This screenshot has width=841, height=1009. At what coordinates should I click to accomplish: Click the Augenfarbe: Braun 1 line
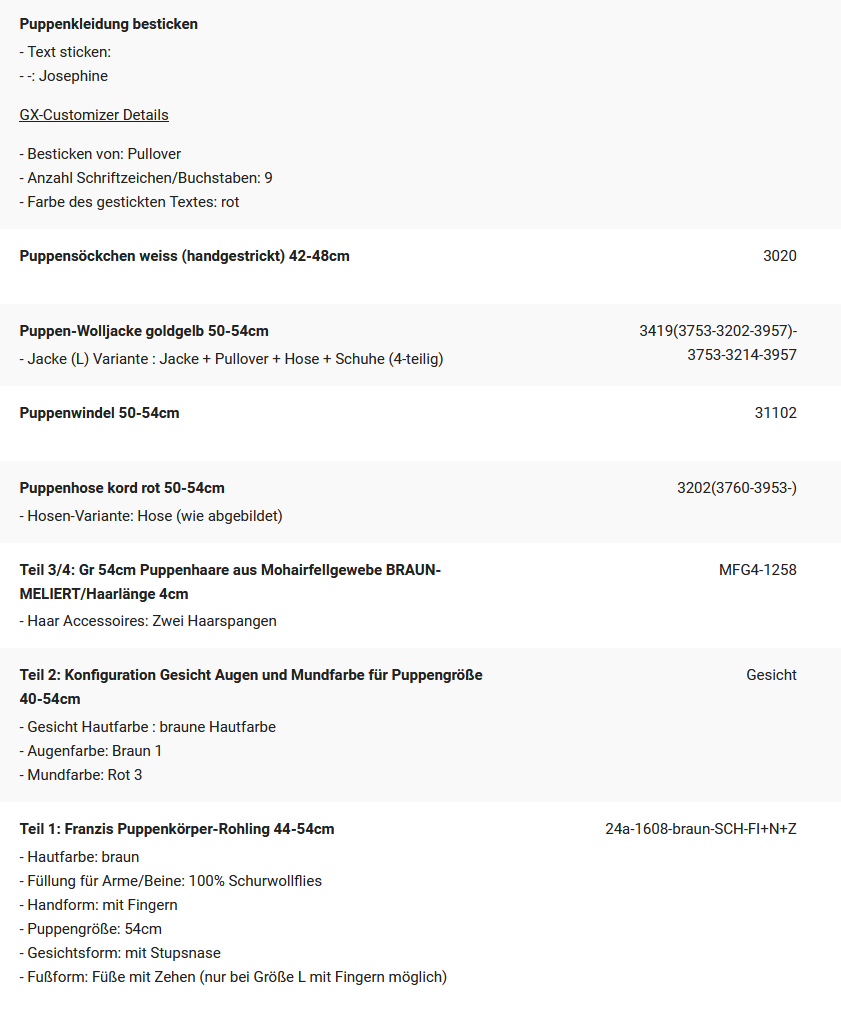(91, 751)
